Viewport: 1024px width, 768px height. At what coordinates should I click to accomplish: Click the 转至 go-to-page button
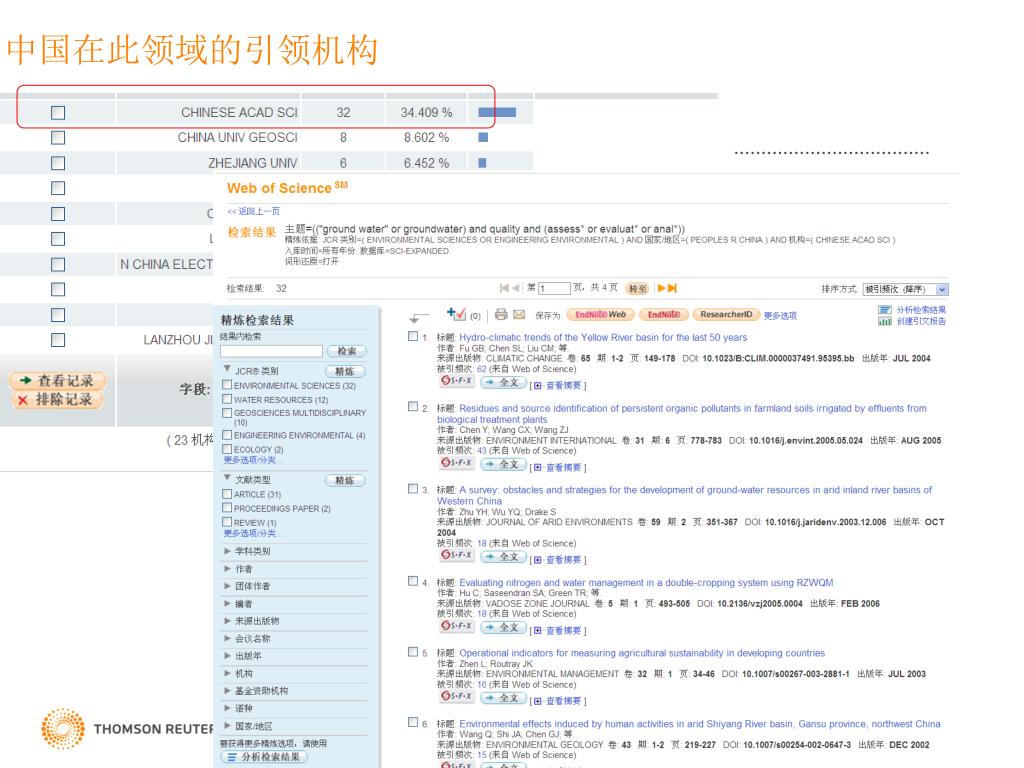click(637, 288)
